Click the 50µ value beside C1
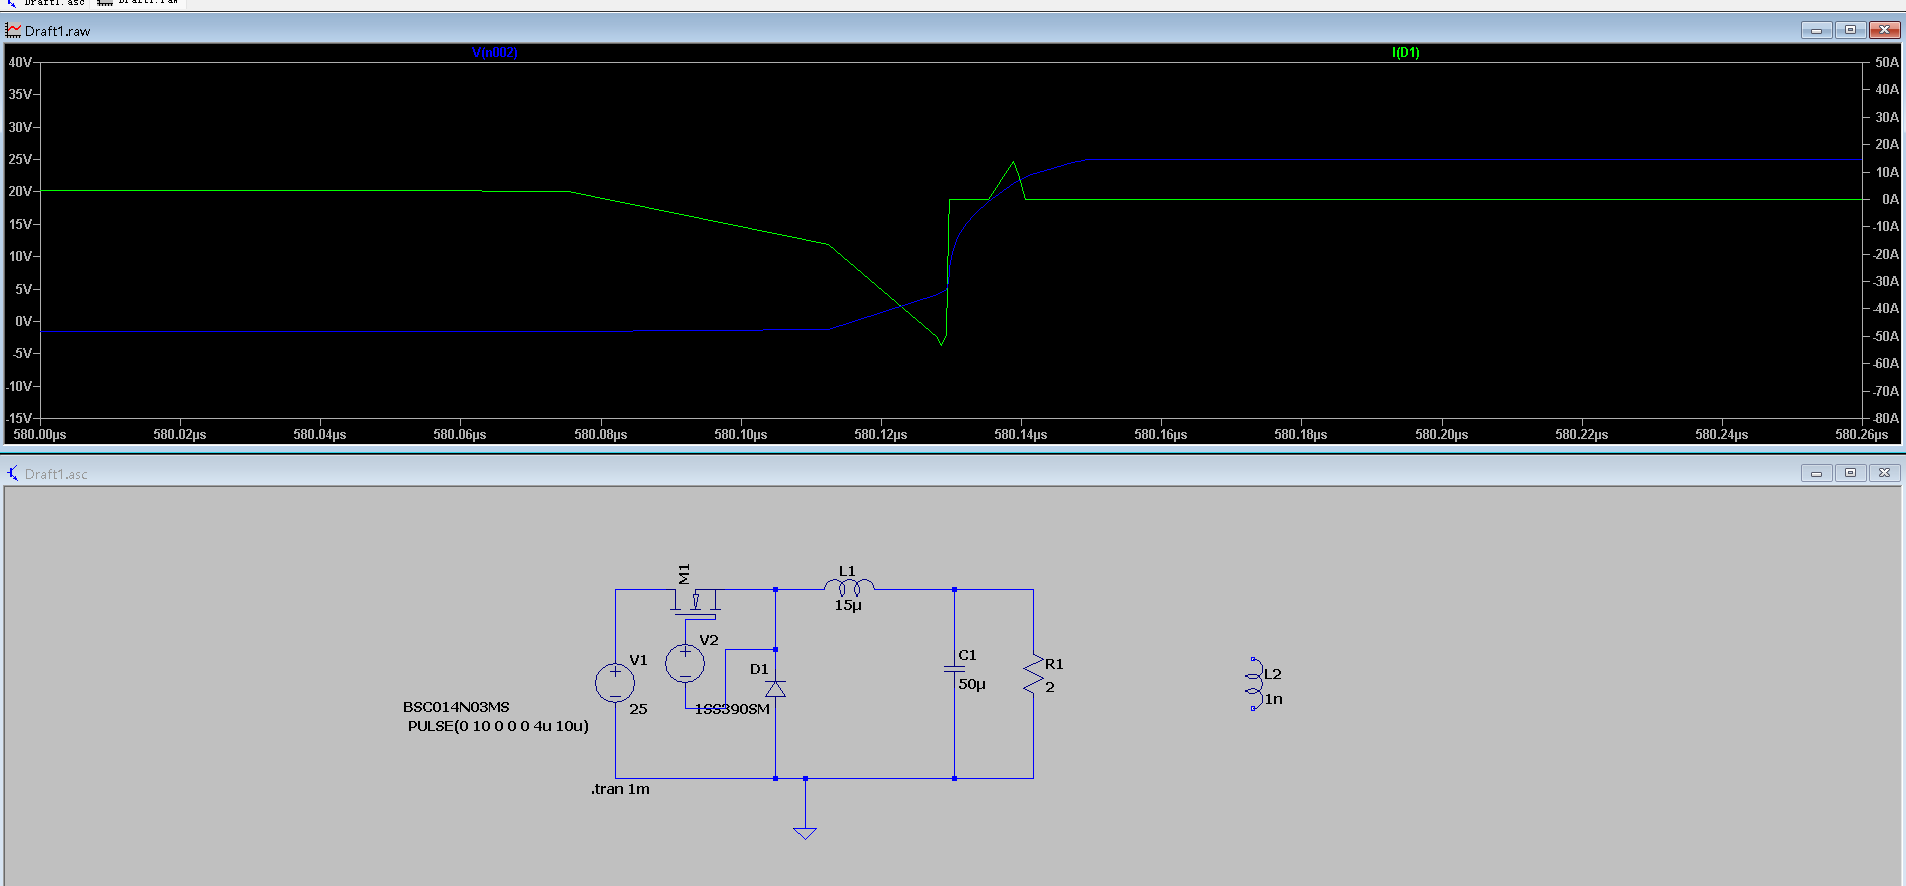The image size is (1906, 886). [972, 684]
